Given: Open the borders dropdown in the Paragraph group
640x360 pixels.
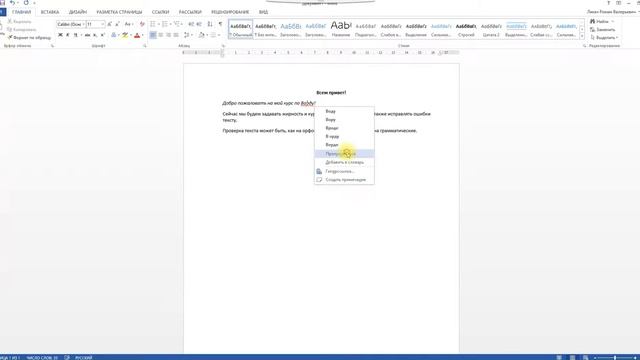Looking at the screenshot, I should pyautogui.click(x=219, y=36).
